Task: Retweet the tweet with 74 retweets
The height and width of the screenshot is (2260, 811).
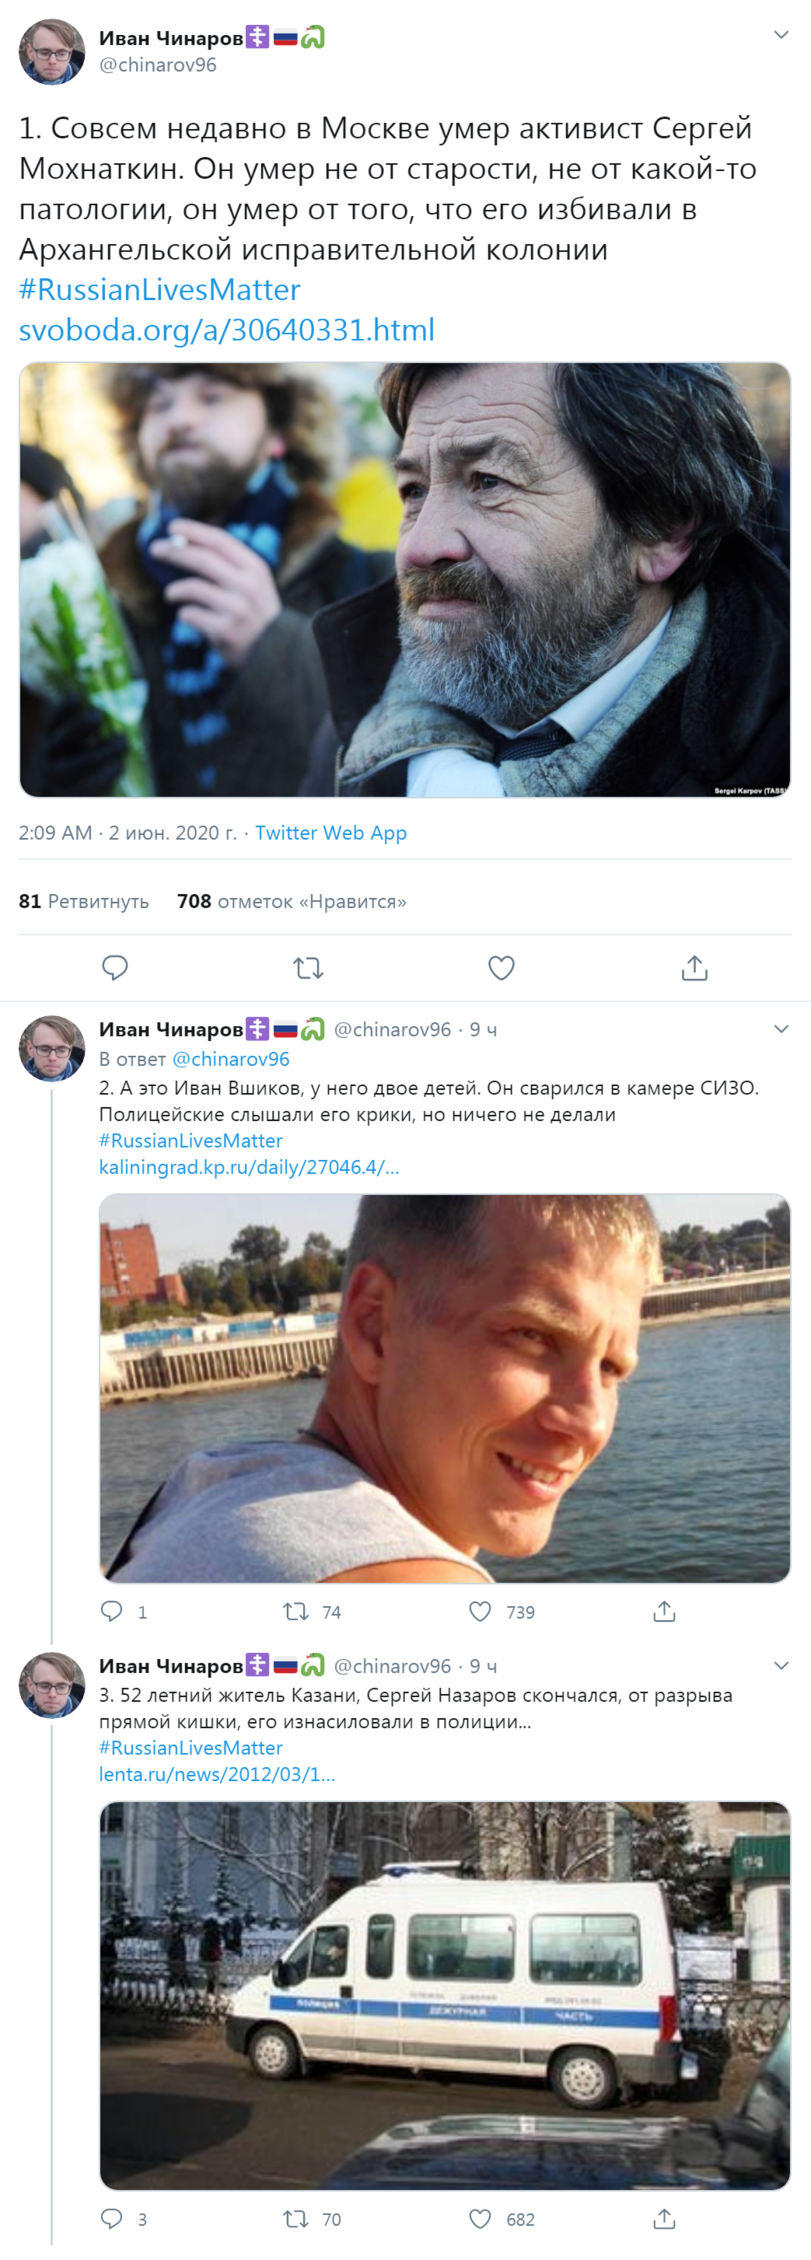Action: tap(296, 1611)
